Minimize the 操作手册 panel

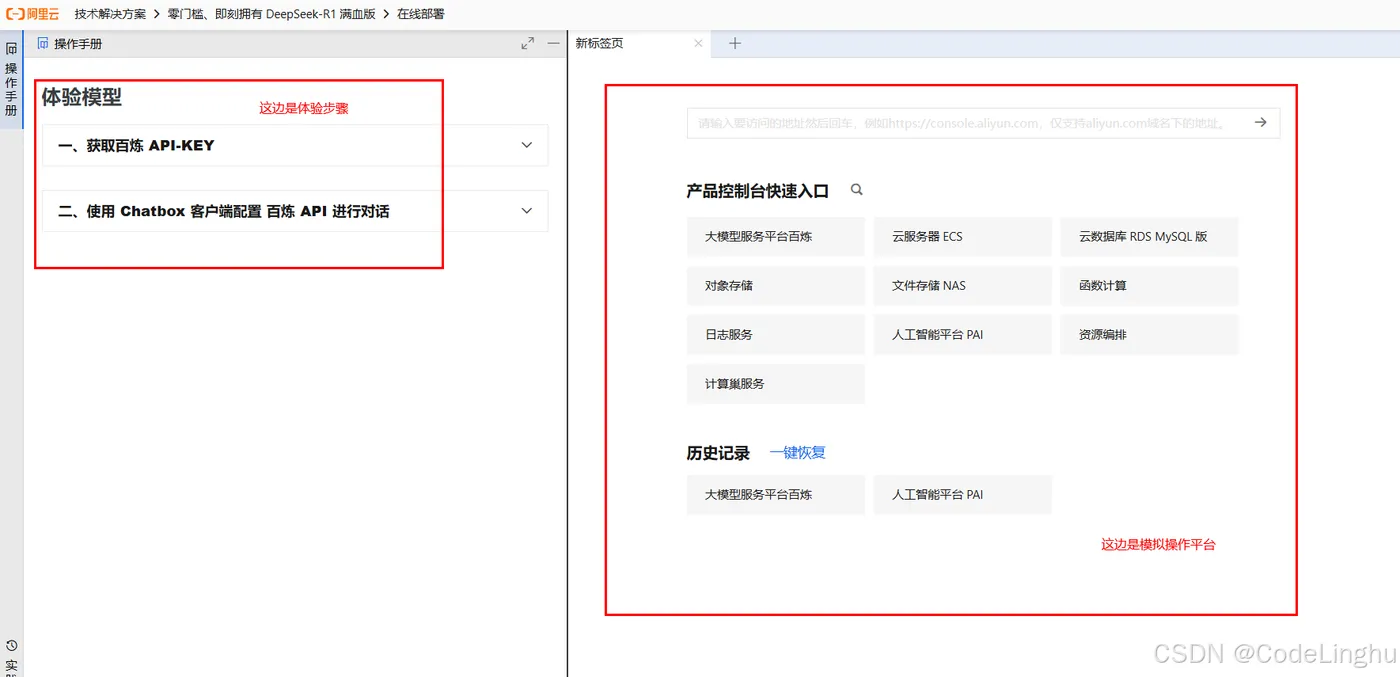[x=553, y=44]
